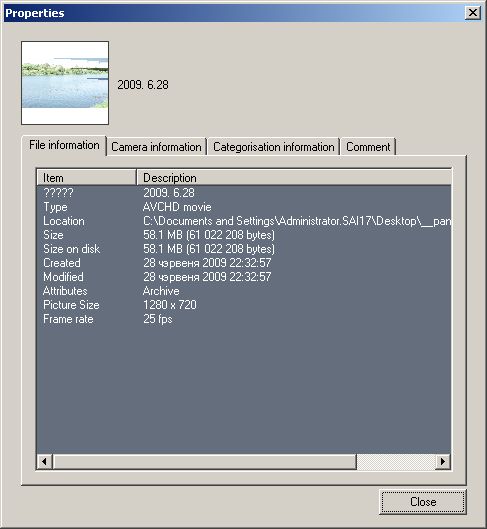Close the Properties dialog with the X
487x529 pixels.
point(472,13)
